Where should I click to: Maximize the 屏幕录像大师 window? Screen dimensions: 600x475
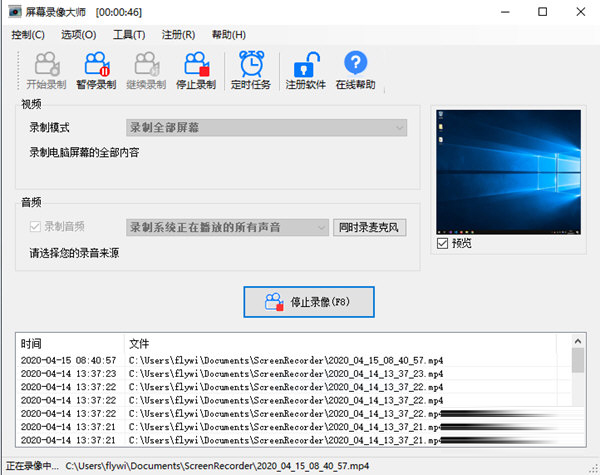click(x=543, y=12)
